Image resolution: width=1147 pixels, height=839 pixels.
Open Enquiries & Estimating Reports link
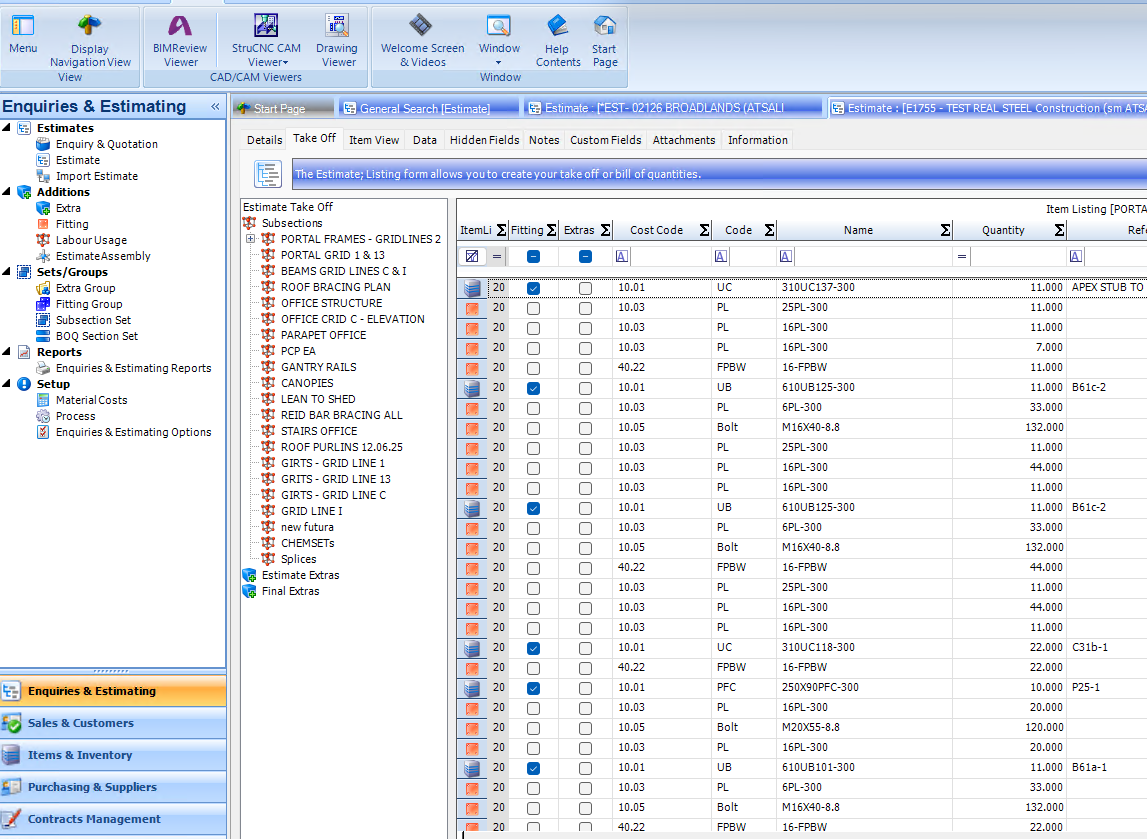pyautogui.click(x=133, y=368)
